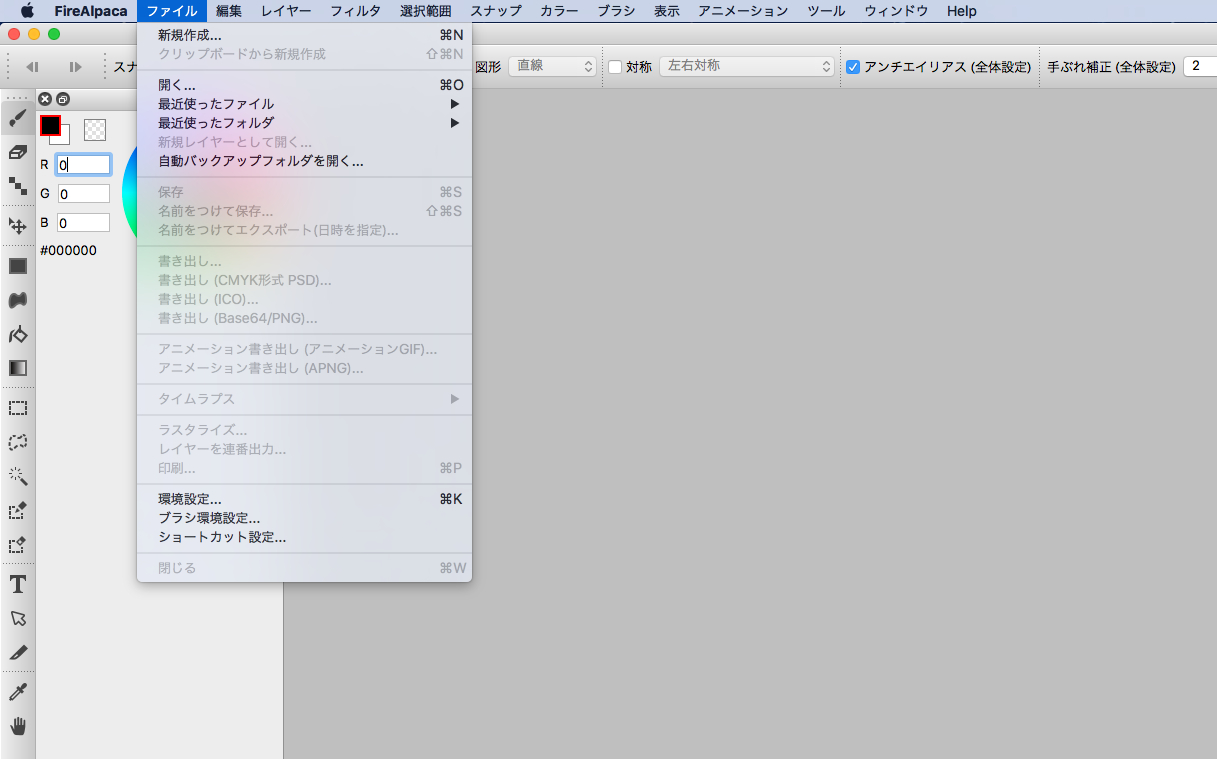Screen dimensions: 1217x759
Task: Open the スナップ menu
Action: click(x=496, y=11)
